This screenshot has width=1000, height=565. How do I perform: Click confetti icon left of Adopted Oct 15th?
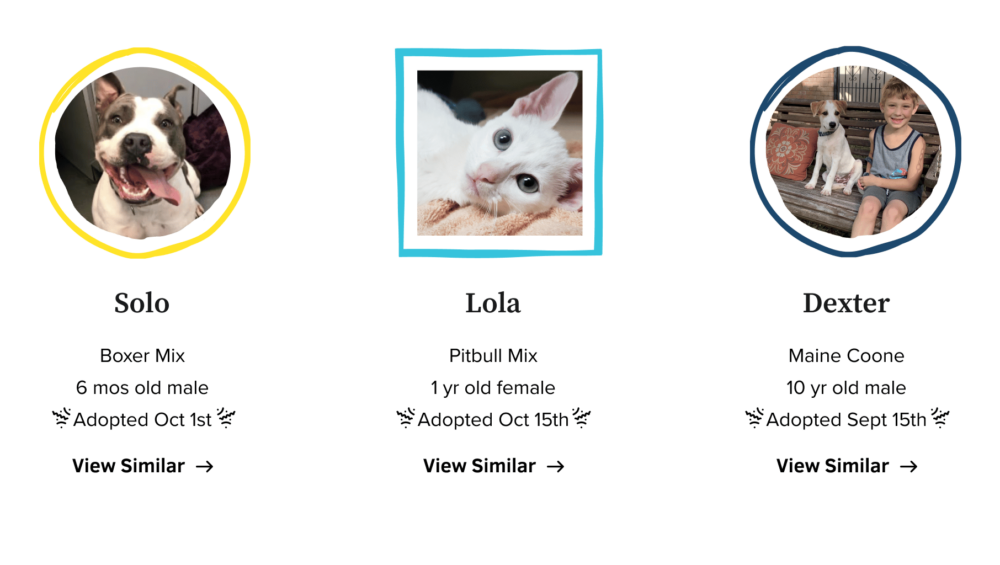click(x=406, y=418)
